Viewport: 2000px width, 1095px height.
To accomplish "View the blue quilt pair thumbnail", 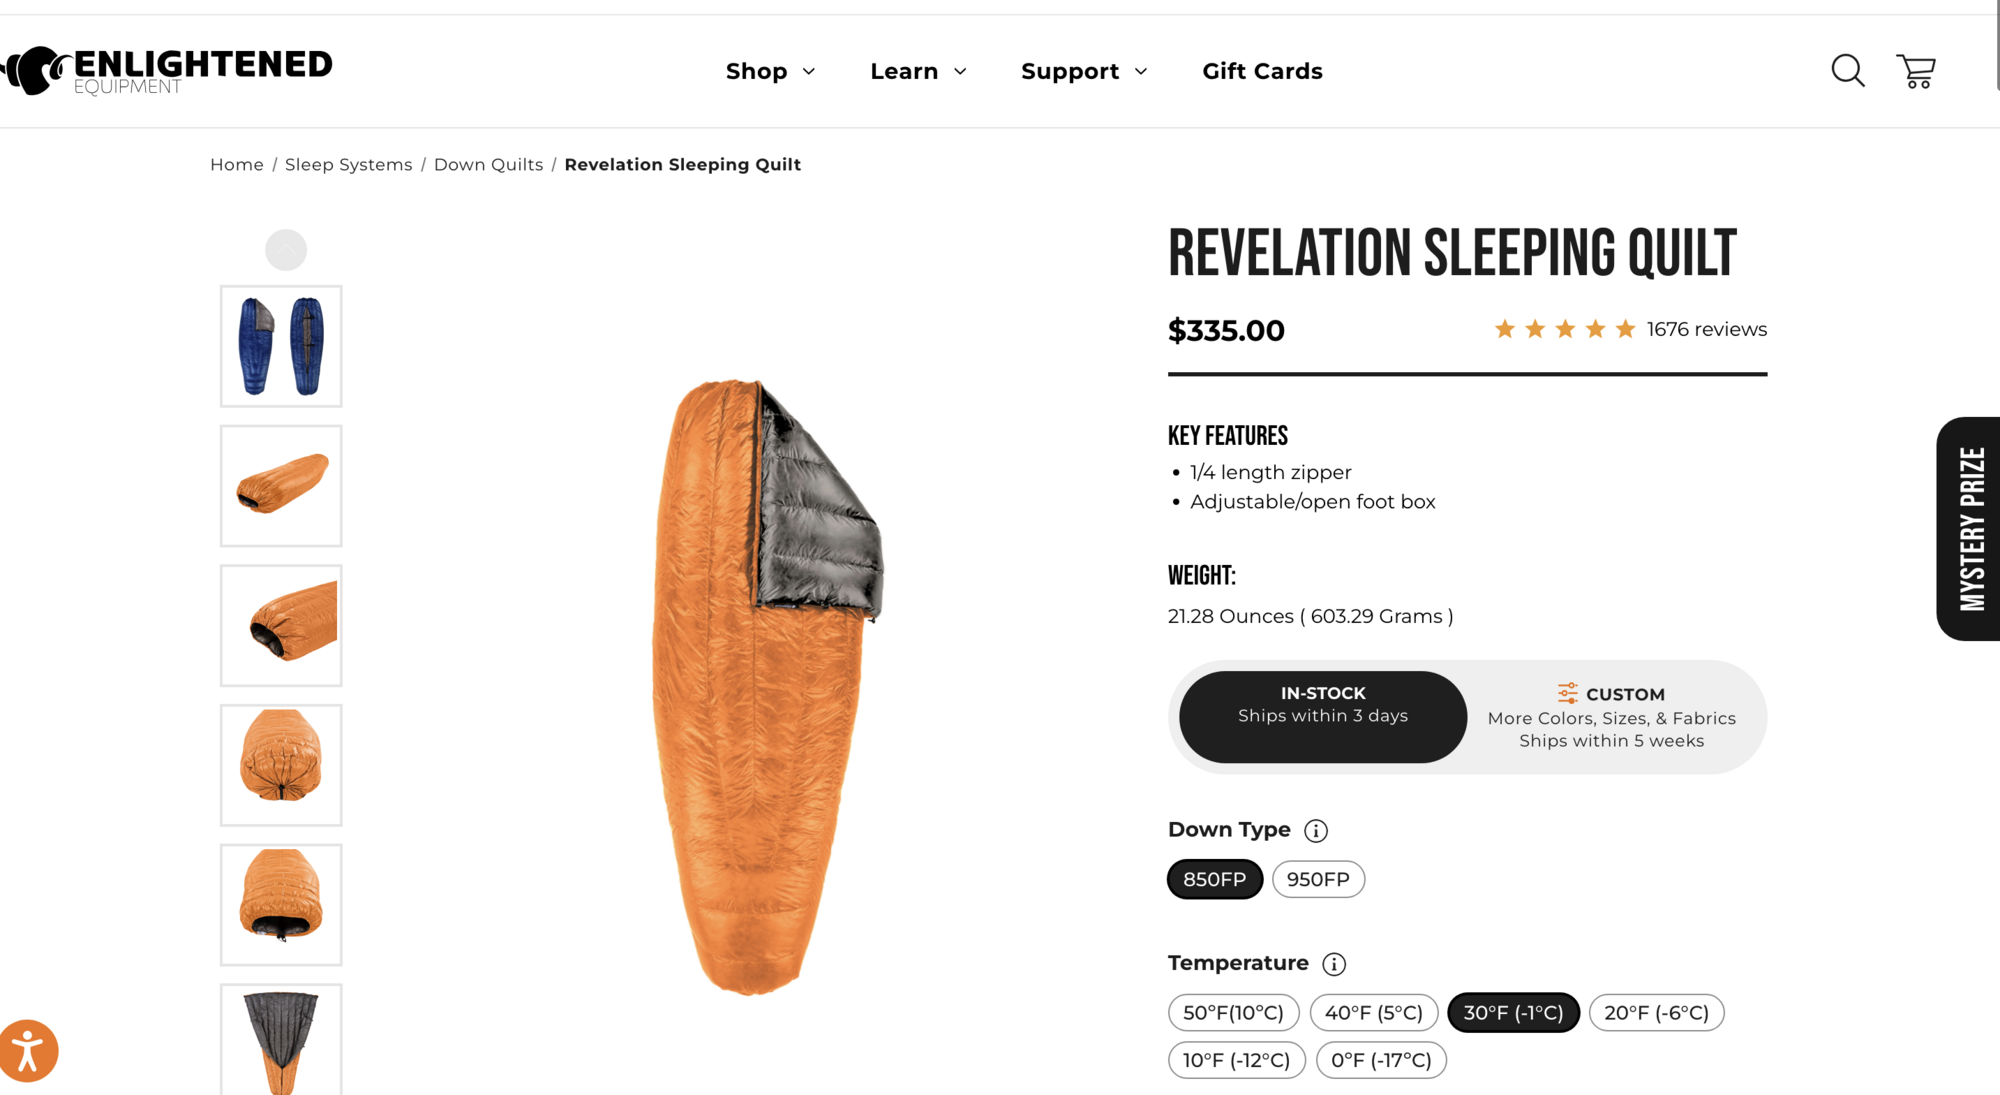I will click(281, 346).
